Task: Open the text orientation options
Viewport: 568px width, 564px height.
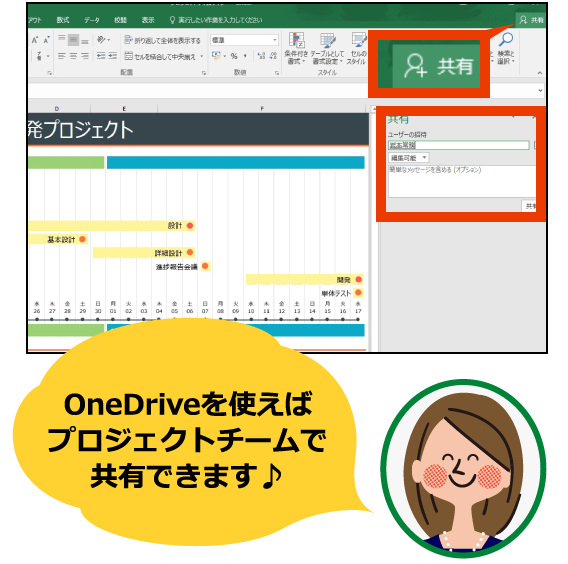Action: [x=103, y=39]
